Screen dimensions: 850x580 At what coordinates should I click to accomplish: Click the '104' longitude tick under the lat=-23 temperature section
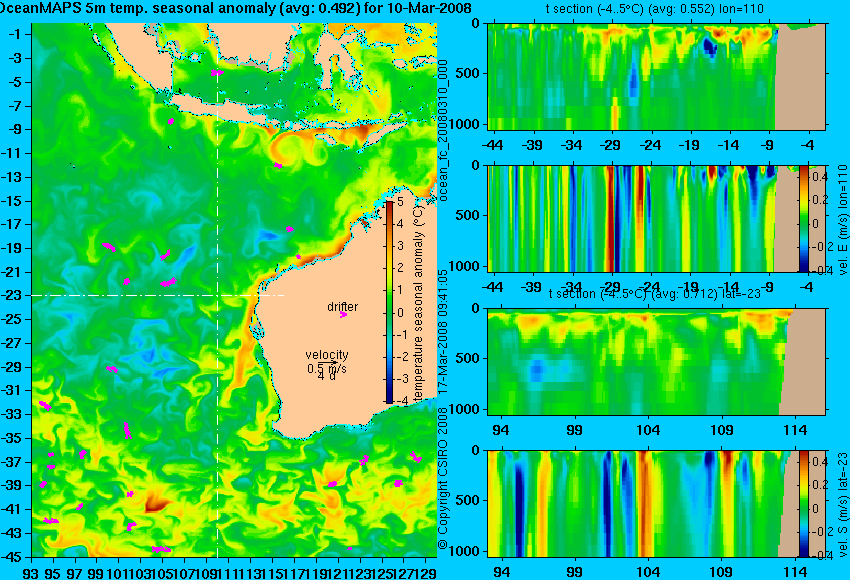(648, 430)
